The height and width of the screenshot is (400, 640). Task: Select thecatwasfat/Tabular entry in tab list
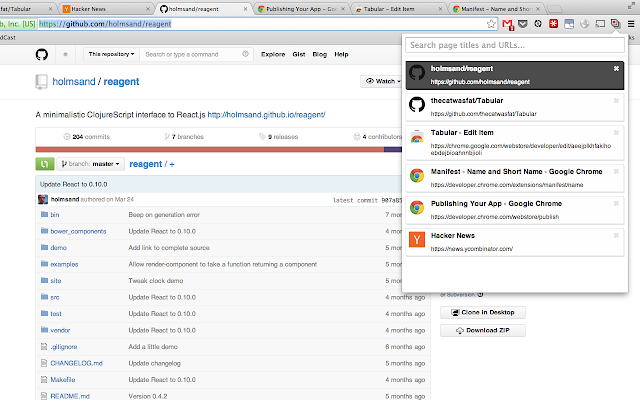[515, 107]
